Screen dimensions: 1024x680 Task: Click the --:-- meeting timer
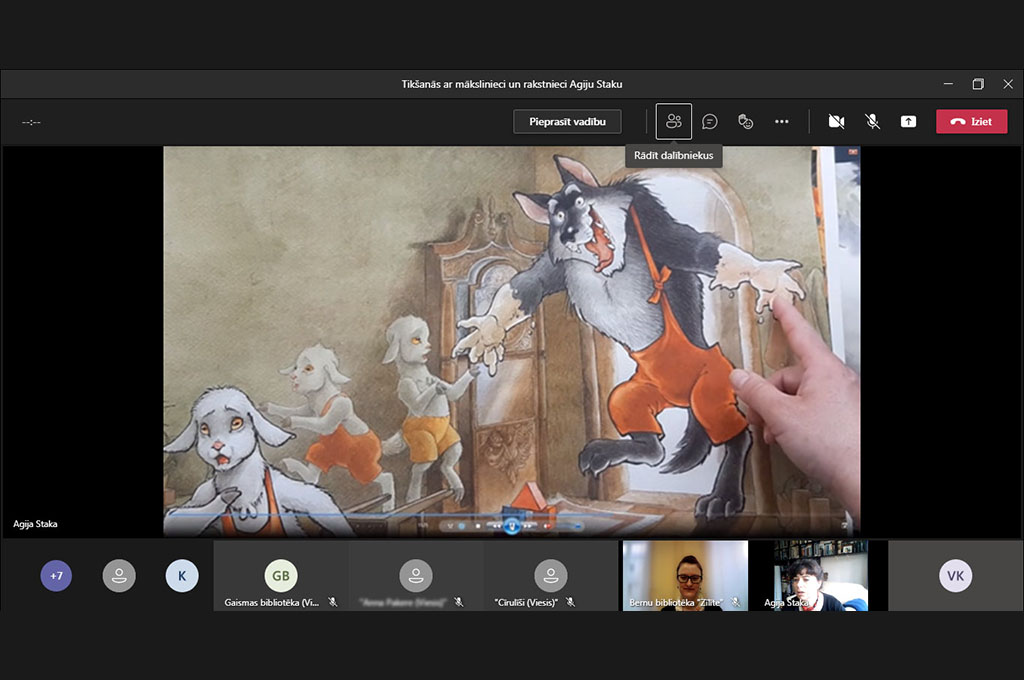tap(31, 122)
